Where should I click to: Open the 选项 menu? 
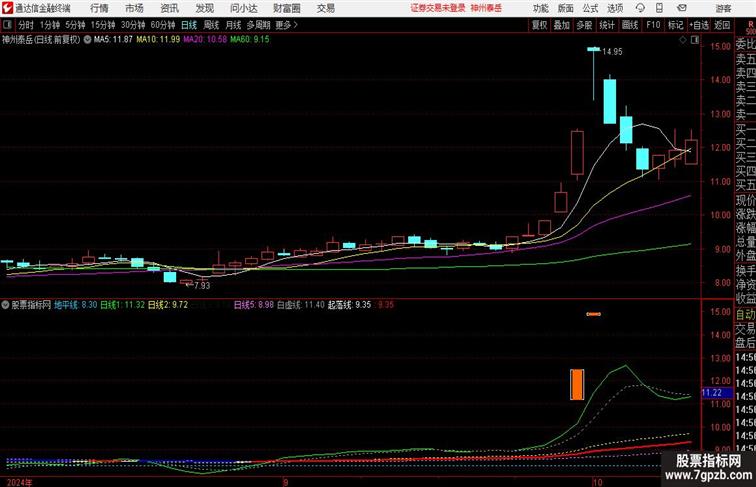tap(615, 8)
